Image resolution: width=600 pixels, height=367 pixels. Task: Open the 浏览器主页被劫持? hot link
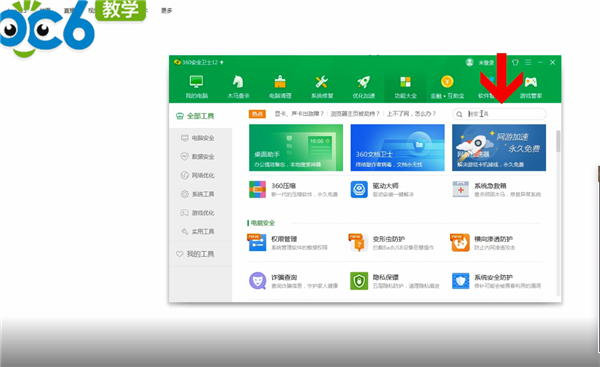(x=355, y=114)
